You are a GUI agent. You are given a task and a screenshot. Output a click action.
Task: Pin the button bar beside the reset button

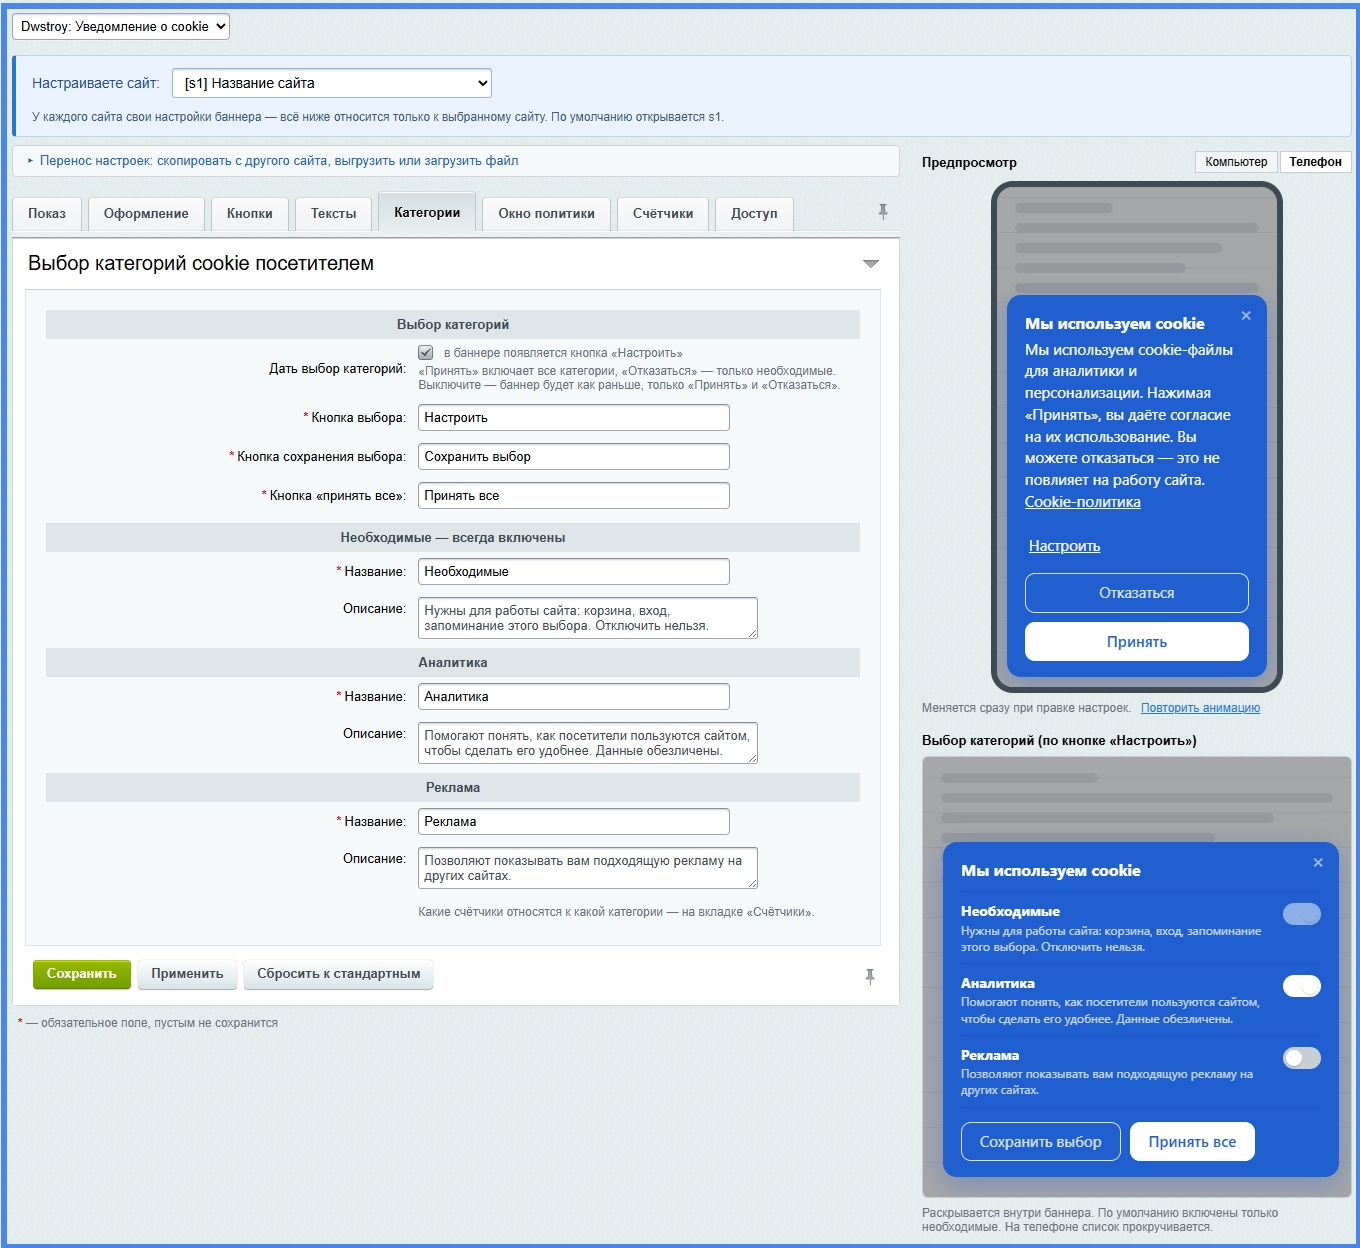870,977
